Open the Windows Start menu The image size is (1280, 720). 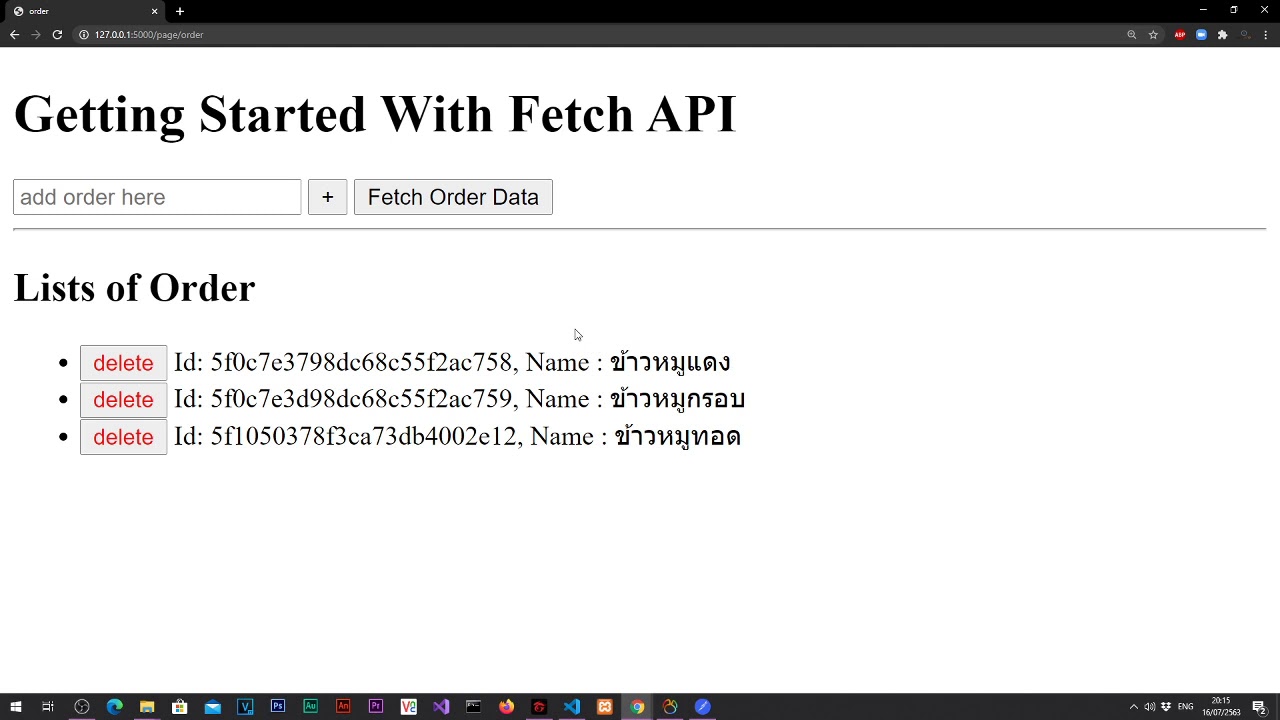[x=16, y=707]
